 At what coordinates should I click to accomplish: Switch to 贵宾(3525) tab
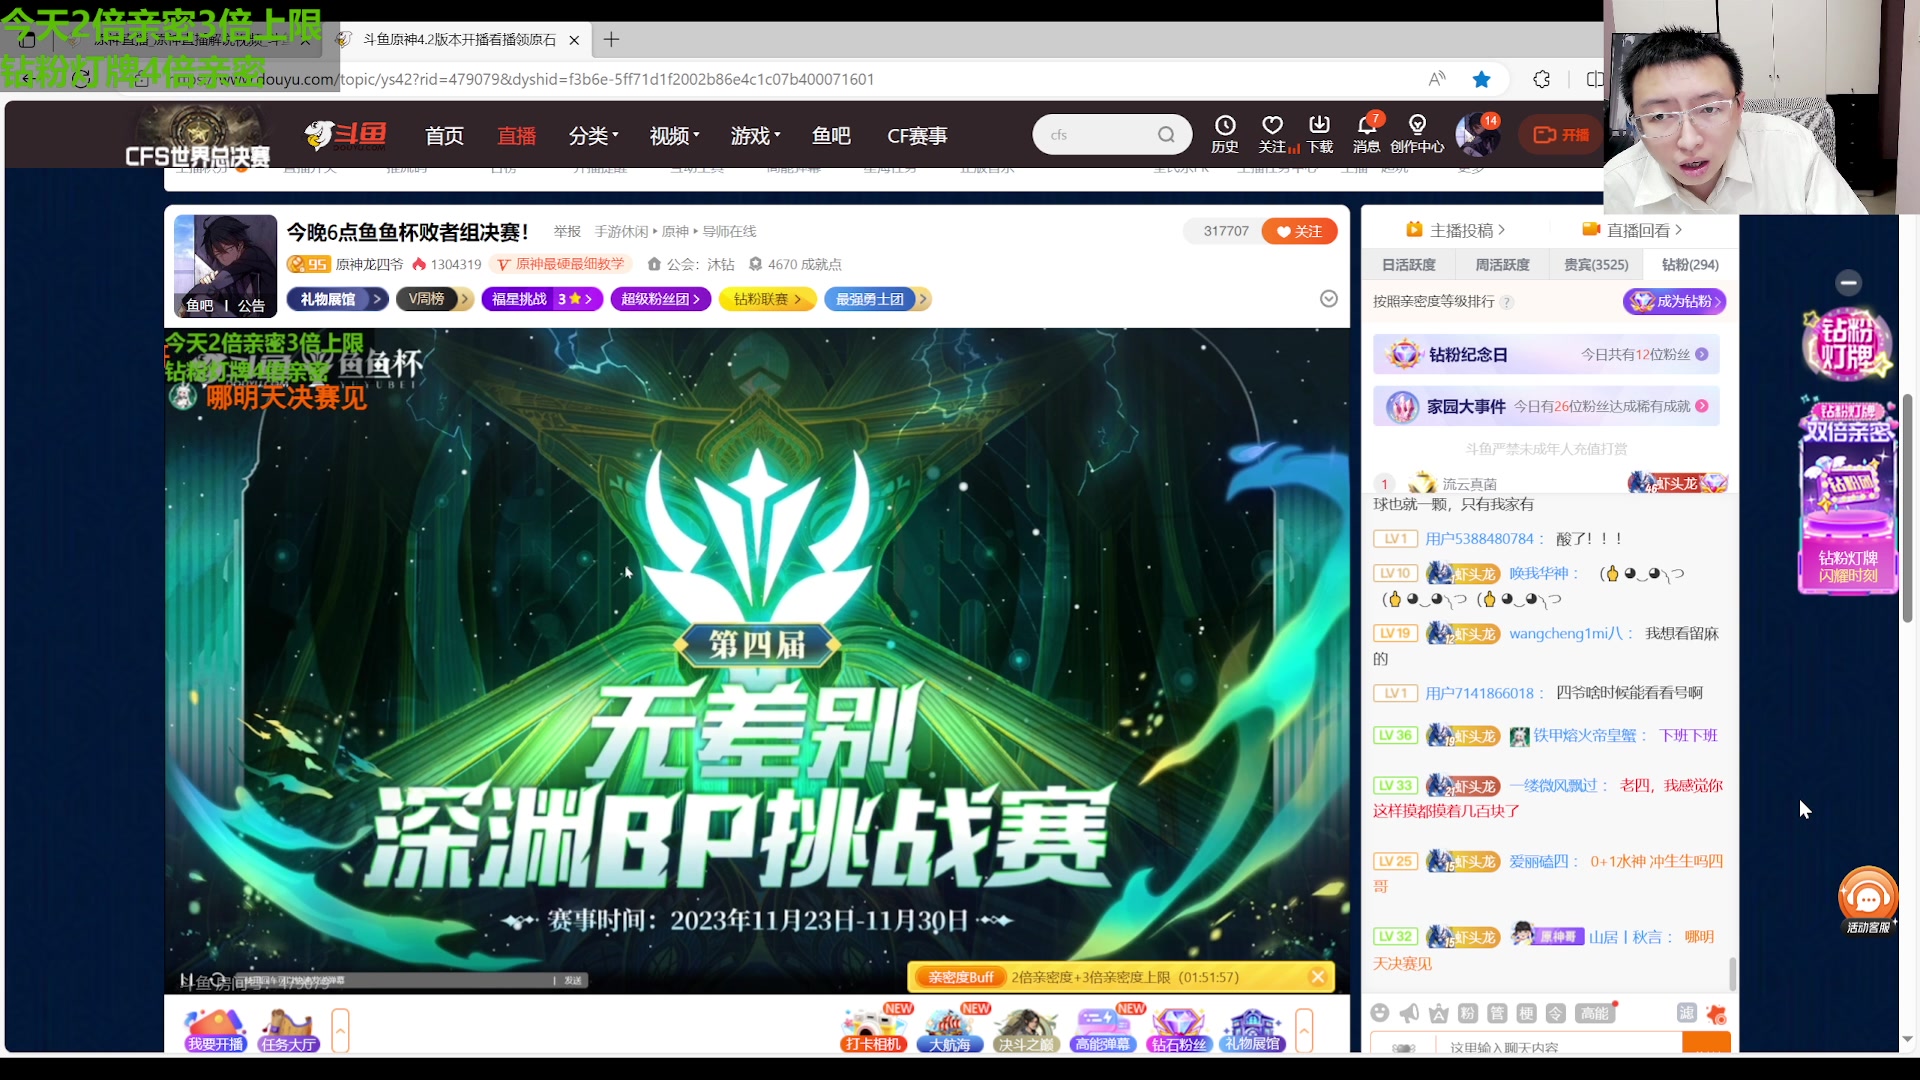coord(1596,265)
